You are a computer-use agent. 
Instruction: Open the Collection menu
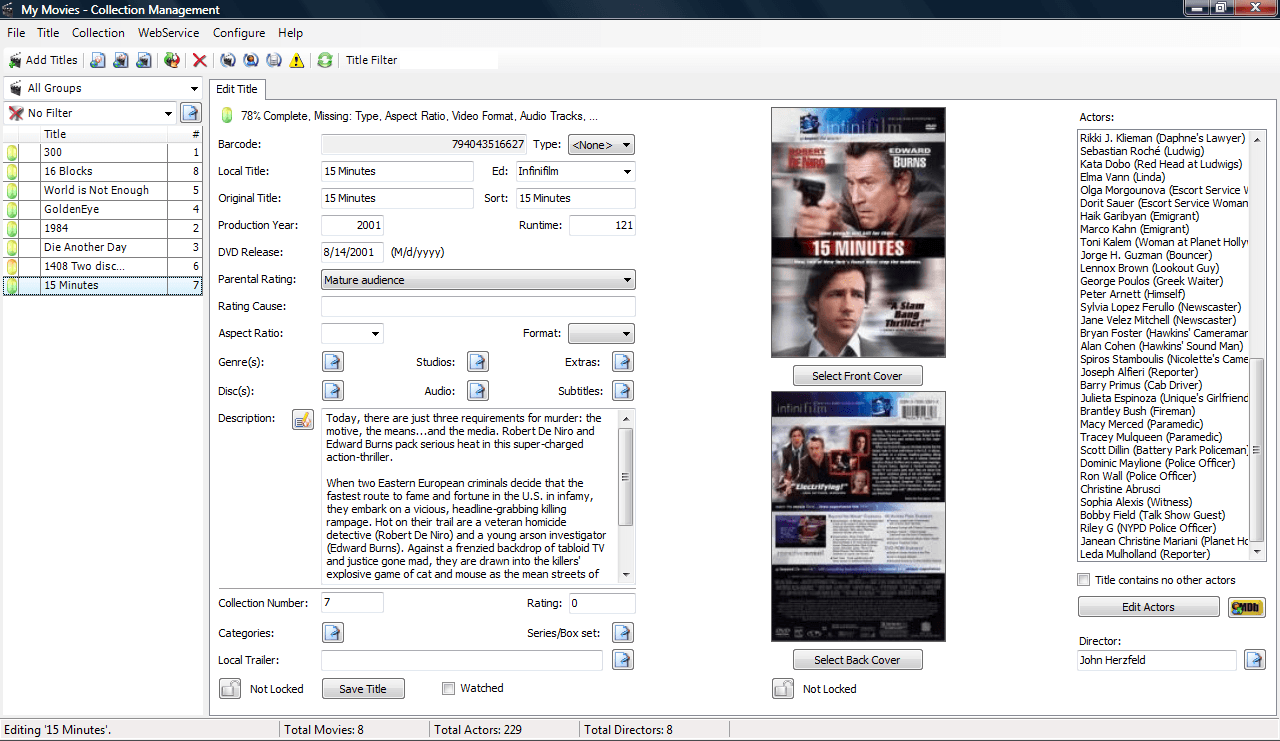98,33
